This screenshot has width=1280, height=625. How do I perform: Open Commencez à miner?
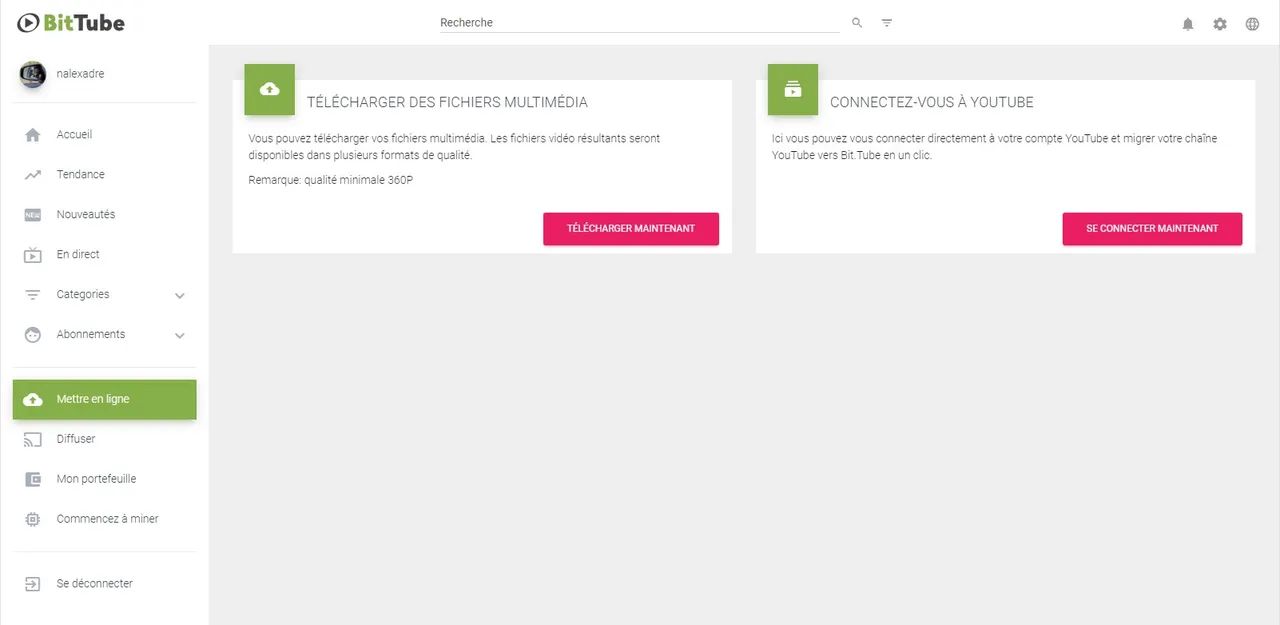pyautogui.click(x=104, y=519)
